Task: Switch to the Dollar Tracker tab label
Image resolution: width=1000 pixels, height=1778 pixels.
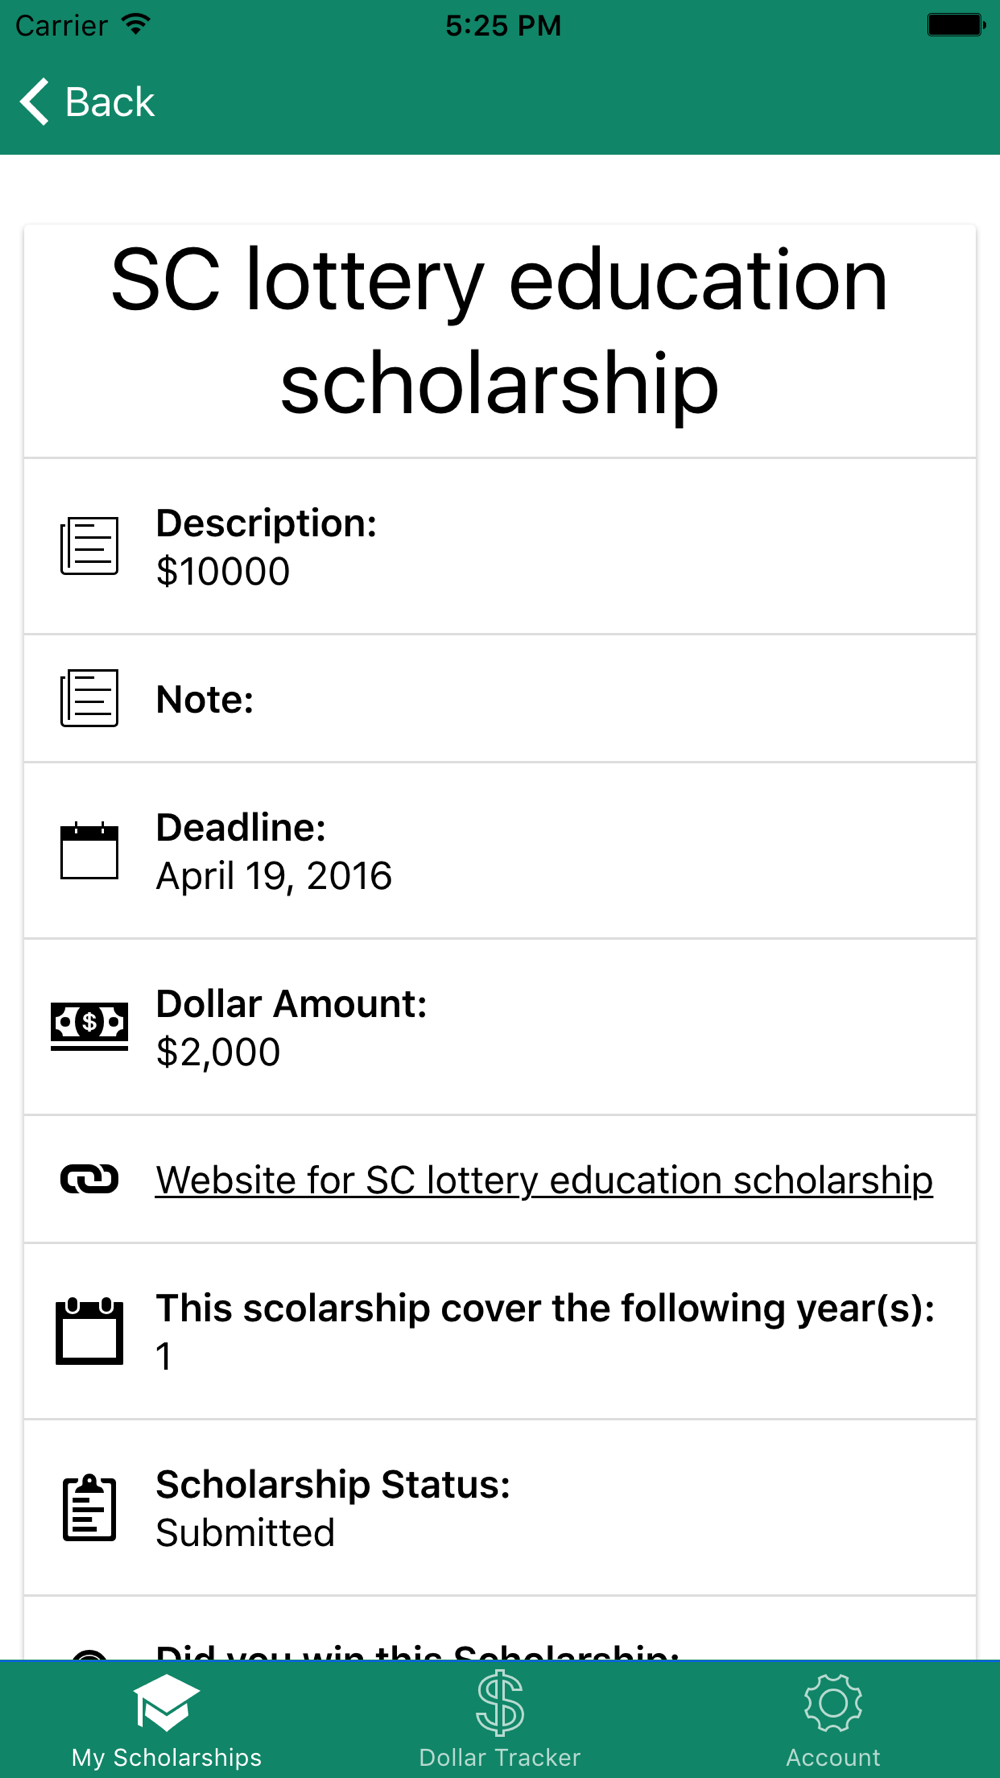Action: coord(500,1757)
